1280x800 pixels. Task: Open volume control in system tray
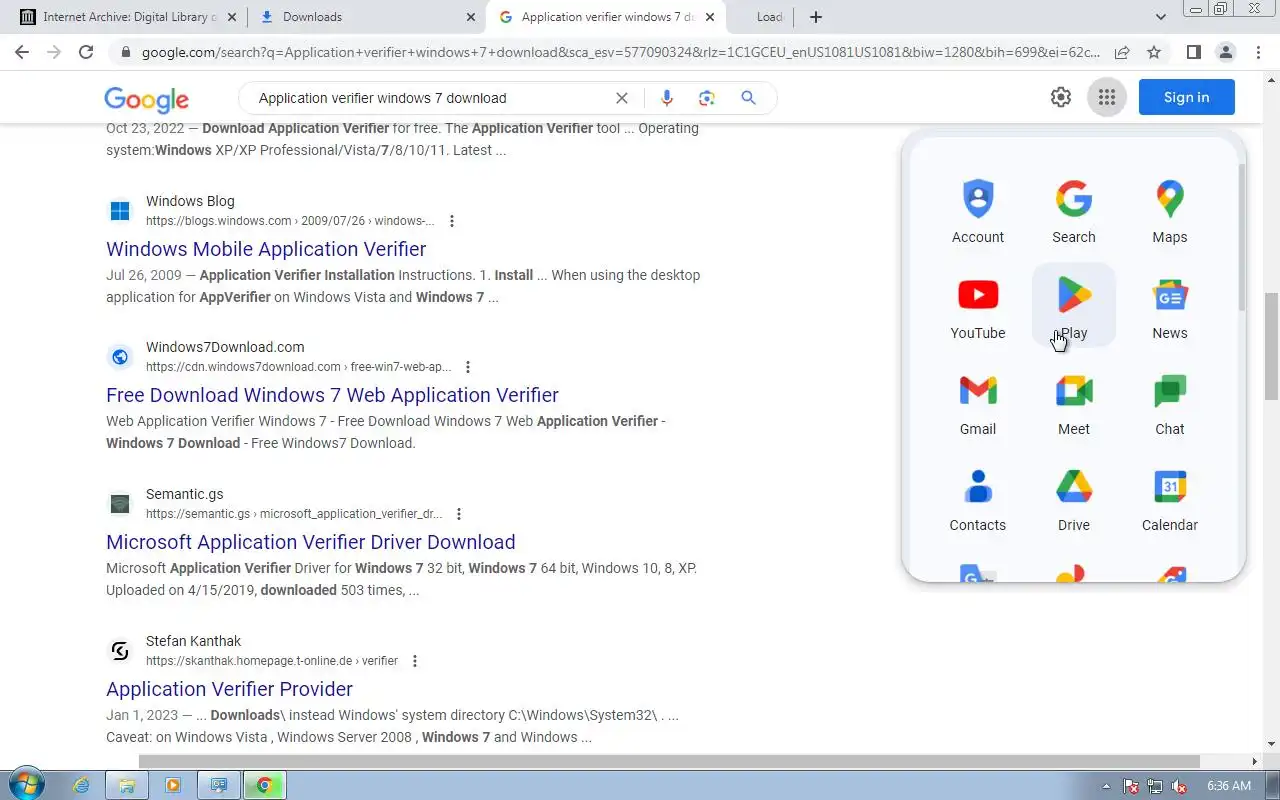(x=1179, y=786)
